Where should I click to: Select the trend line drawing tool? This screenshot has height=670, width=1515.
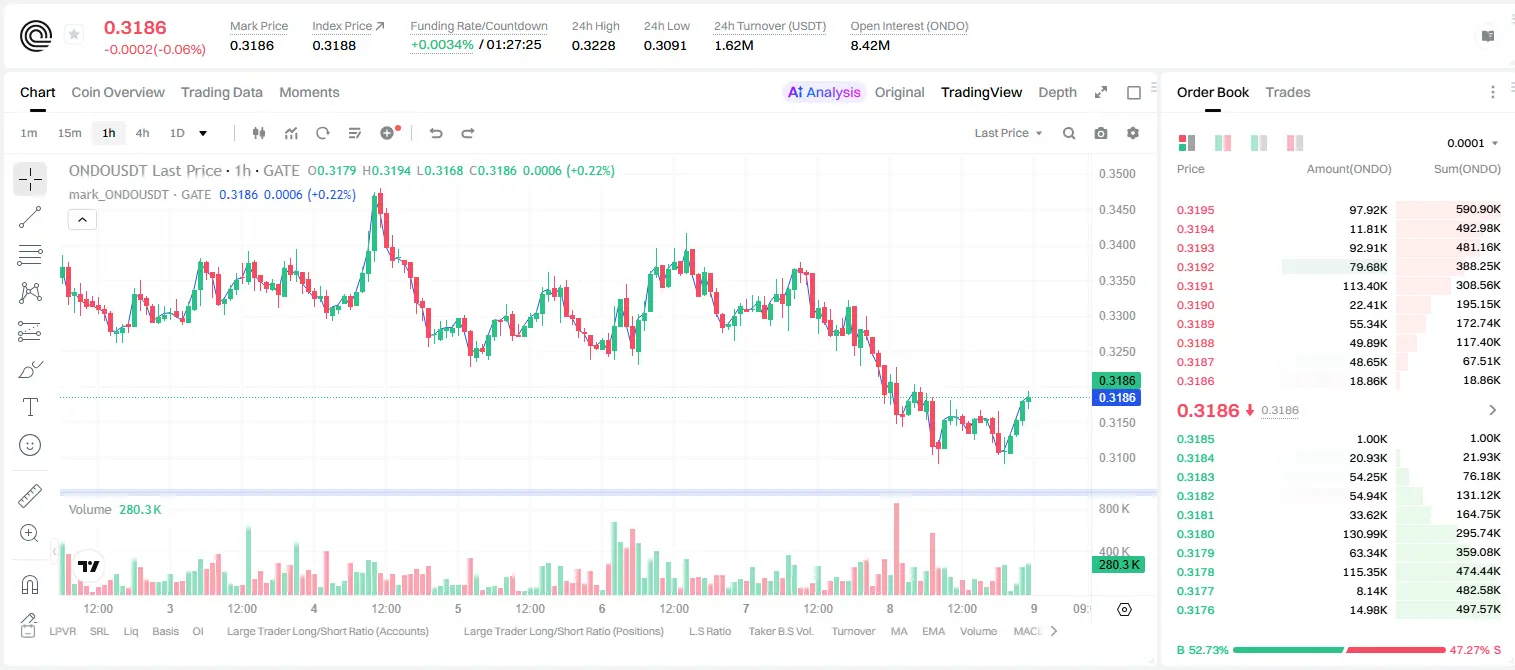[x=30, y=217]
